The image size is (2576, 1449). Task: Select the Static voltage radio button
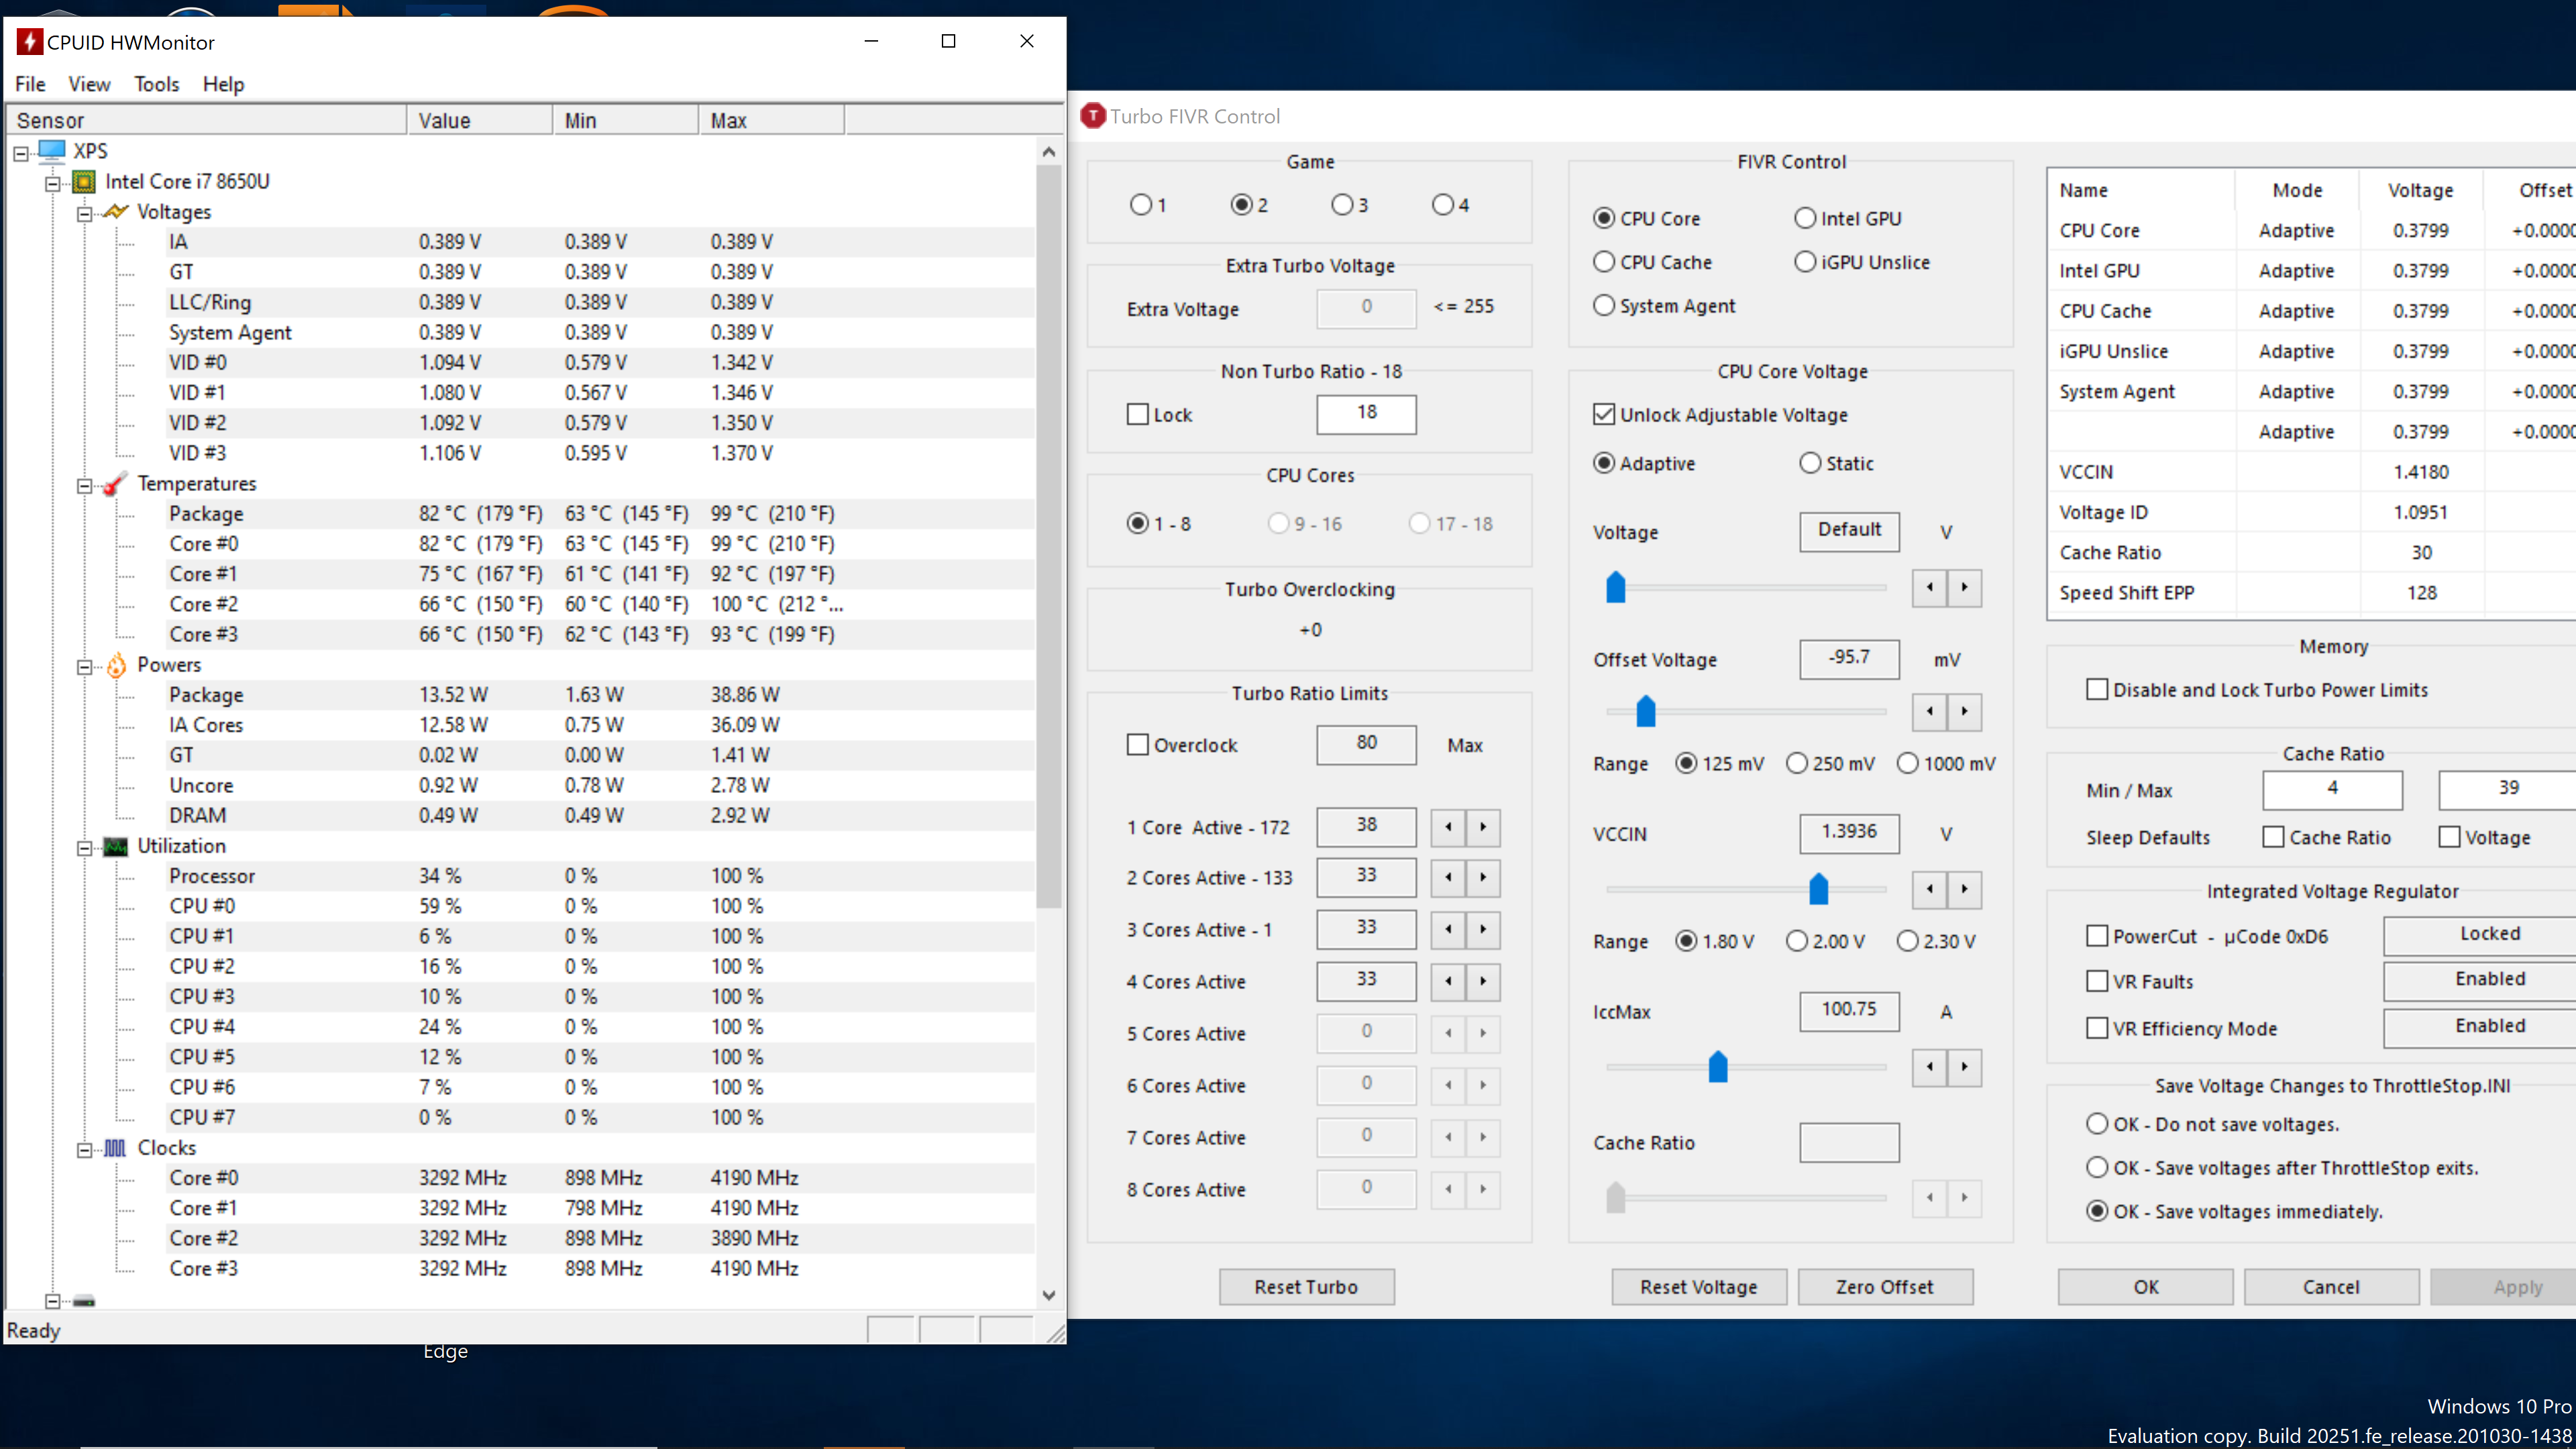pos(1810,464)
